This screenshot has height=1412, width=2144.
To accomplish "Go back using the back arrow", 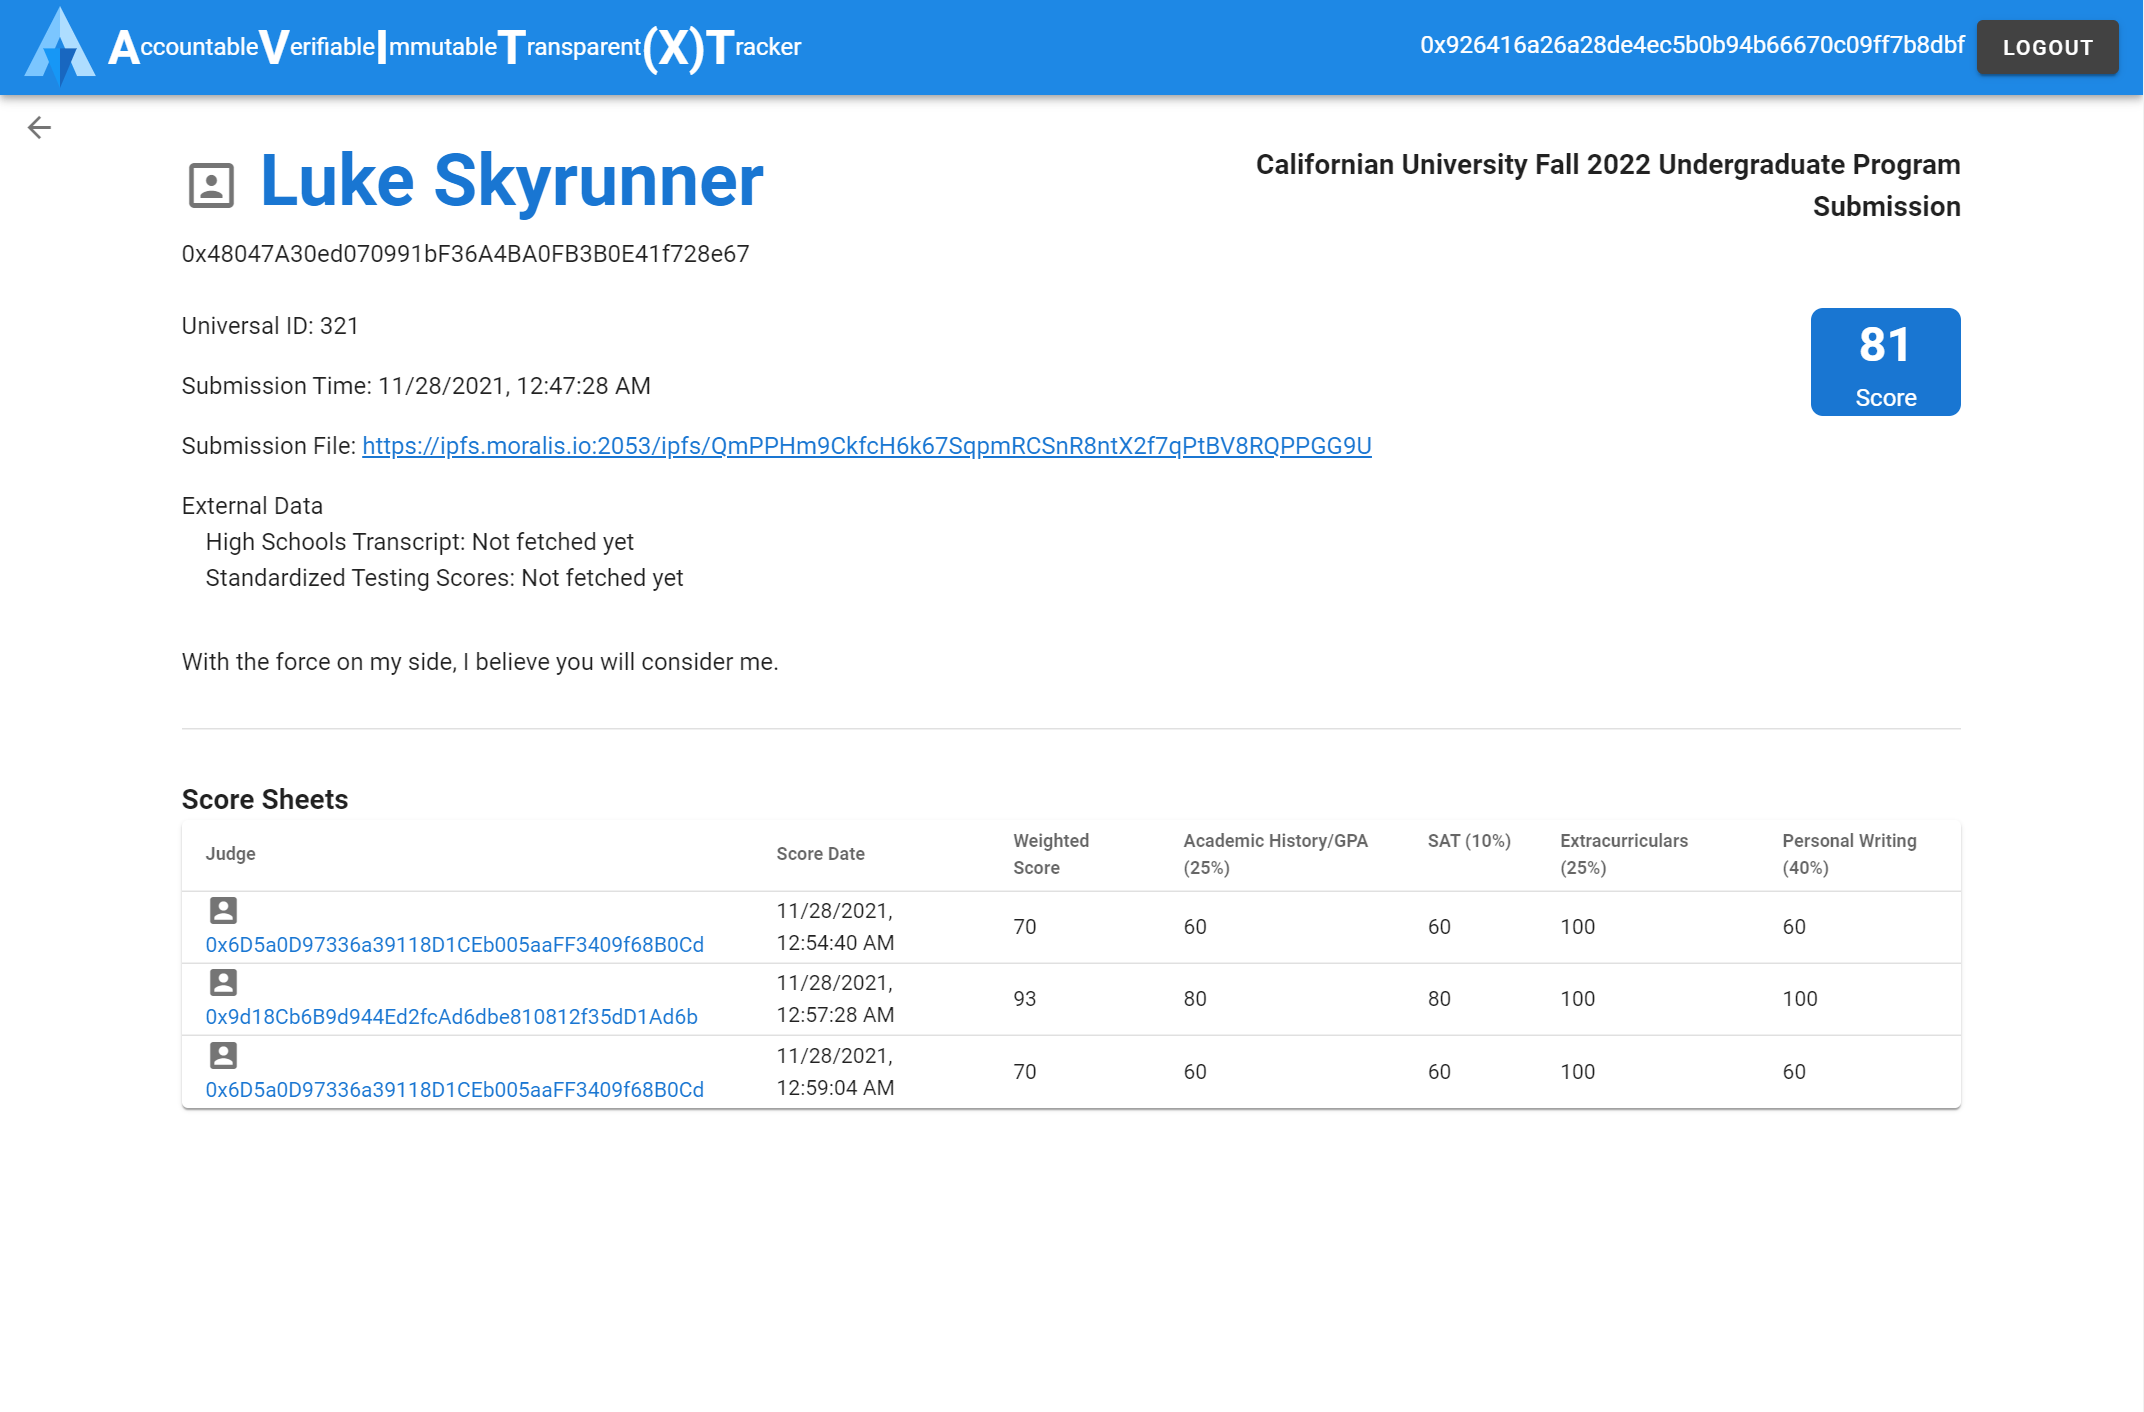I will (39, 128).
